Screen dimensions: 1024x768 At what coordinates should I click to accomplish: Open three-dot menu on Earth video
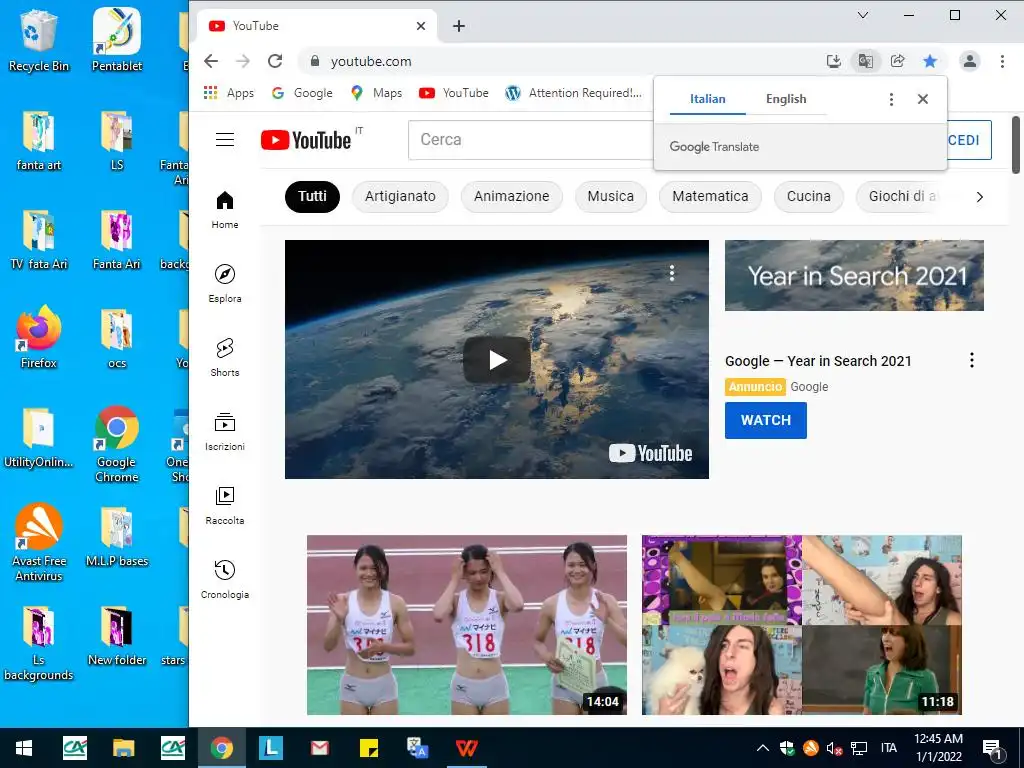pyautogui.click(x=672, y=273)
